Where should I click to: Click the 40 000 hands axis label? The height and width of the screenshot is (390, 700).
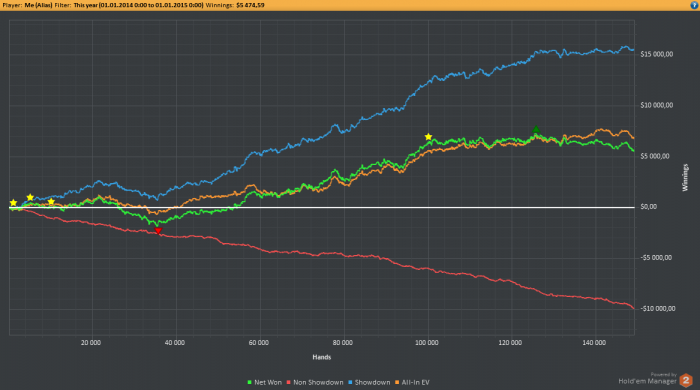(x=175, y=343)
